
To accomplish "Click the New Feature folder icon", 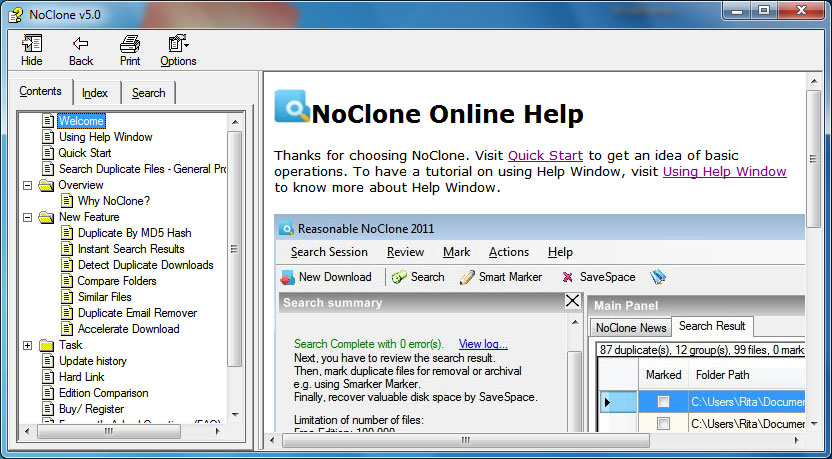I will point(47,217).
